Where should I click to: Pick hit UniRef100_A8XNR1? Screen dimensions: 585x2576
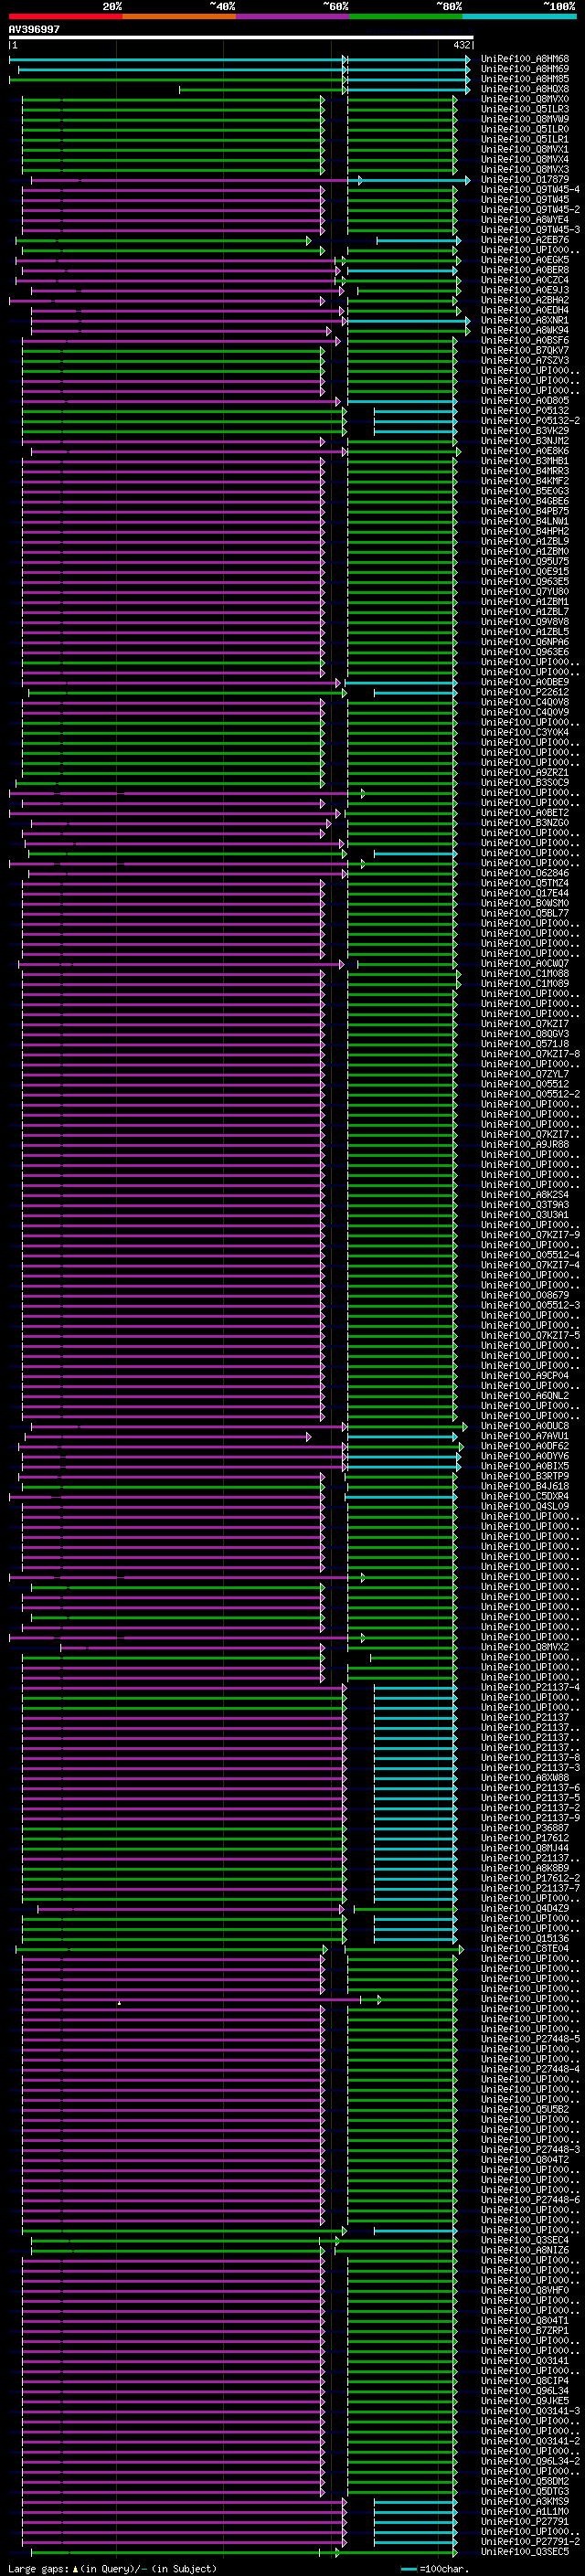pos(525,320)
